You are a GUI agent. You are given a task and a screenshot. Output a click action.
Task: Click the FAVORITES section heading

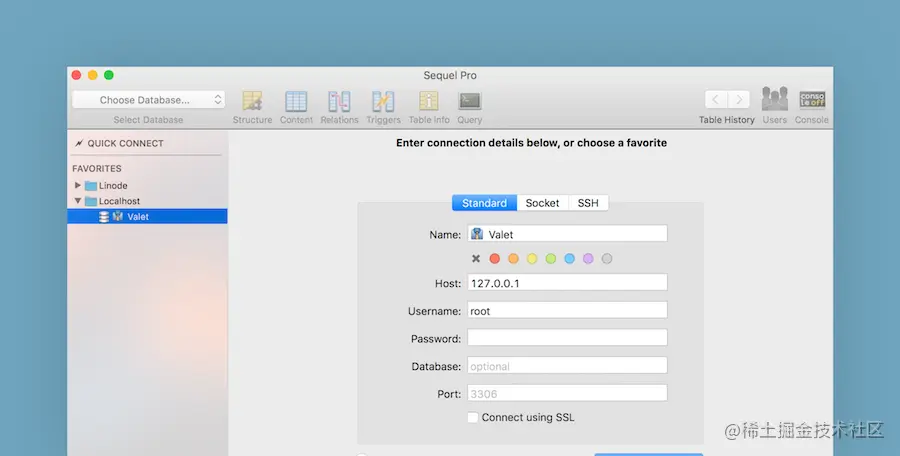coord(97,169)
